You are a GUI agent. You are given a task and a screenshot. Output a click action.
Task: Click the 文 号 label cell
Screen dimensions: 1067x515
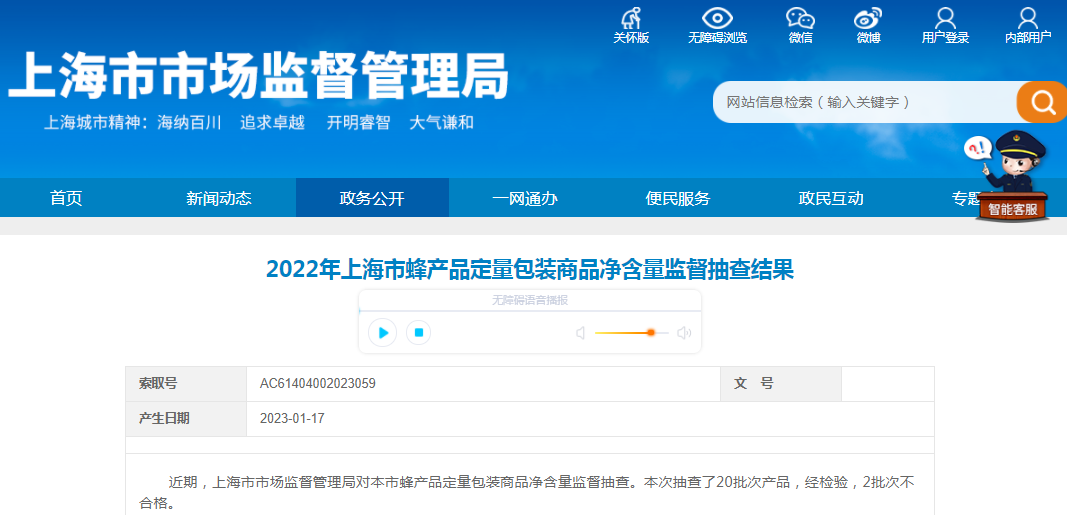tap(781, 384)
